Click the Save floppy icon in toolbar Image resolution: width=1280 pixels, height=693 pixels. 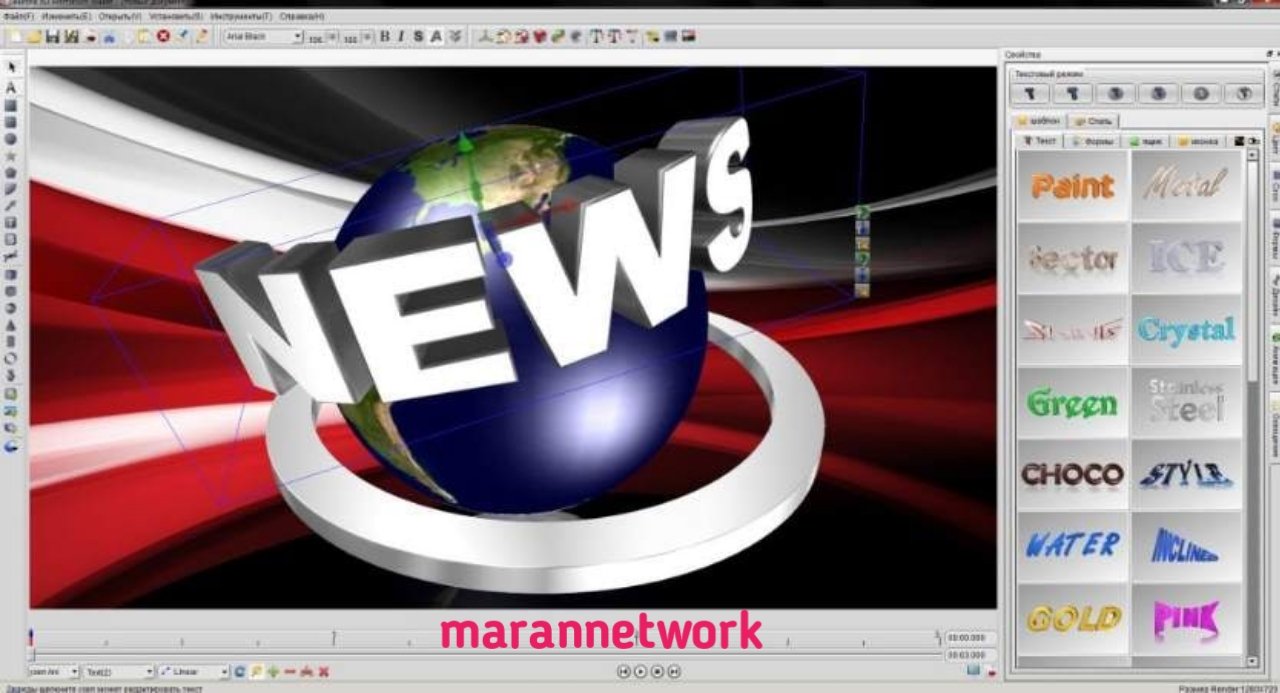pyautogui.click(x=51, y=36)
